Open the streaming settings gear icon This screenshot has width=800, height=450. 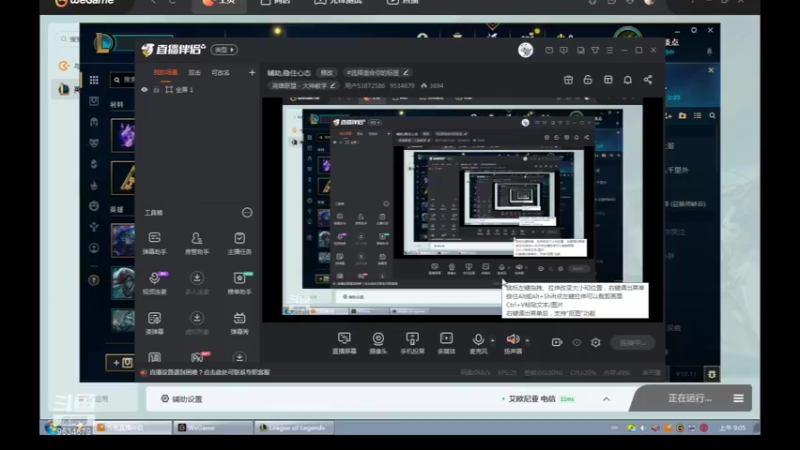tap(595, 342)
